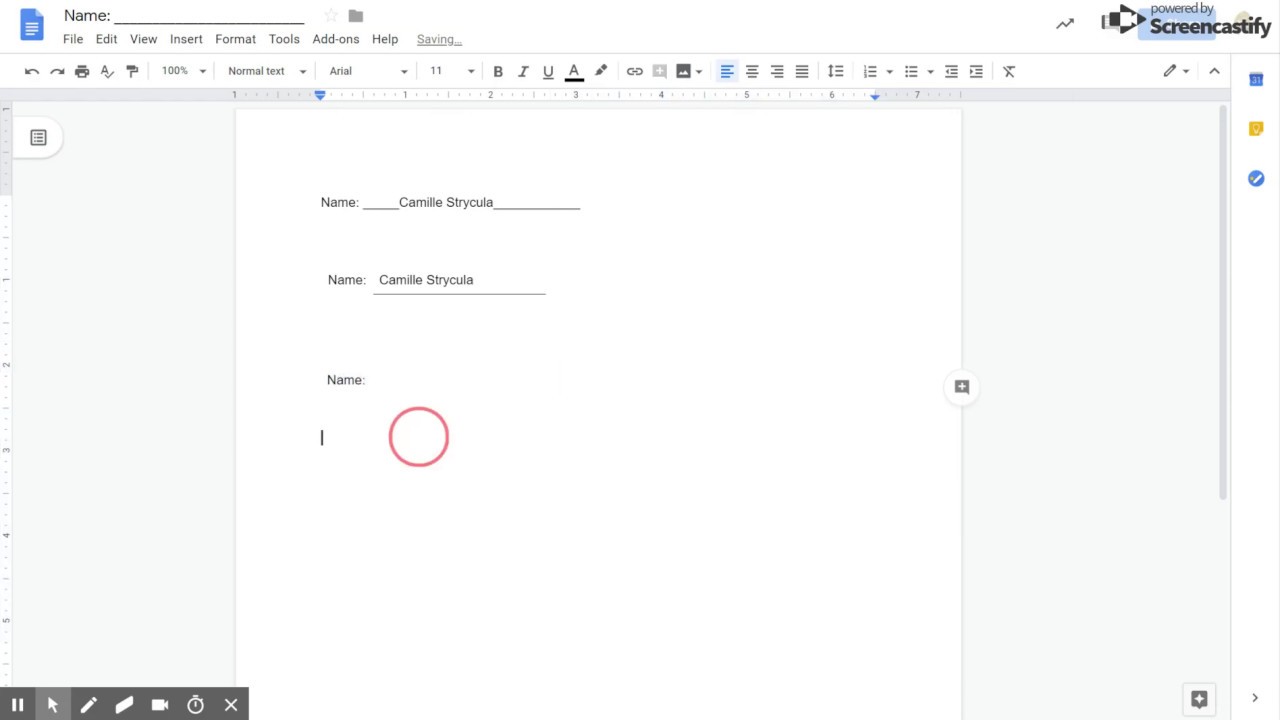Open editing mode pencil dropdown
Viewport: 1280px width, 720px height.
[x=1175, y=71]
